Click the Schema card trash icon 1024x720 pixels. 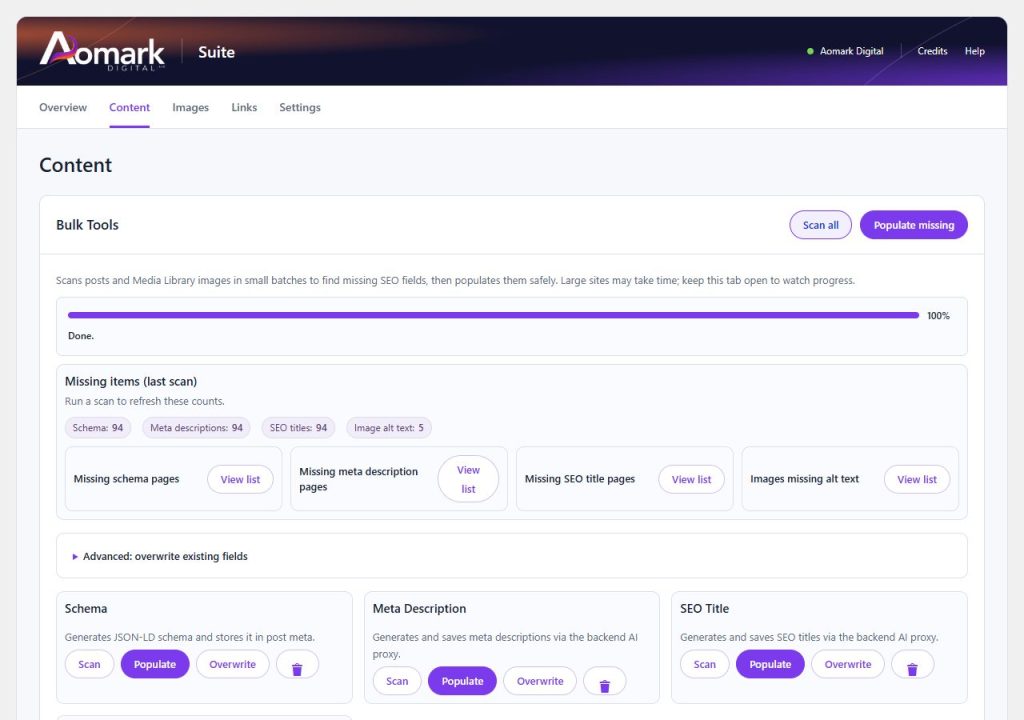pyautogui.click(x=297, y=664)
